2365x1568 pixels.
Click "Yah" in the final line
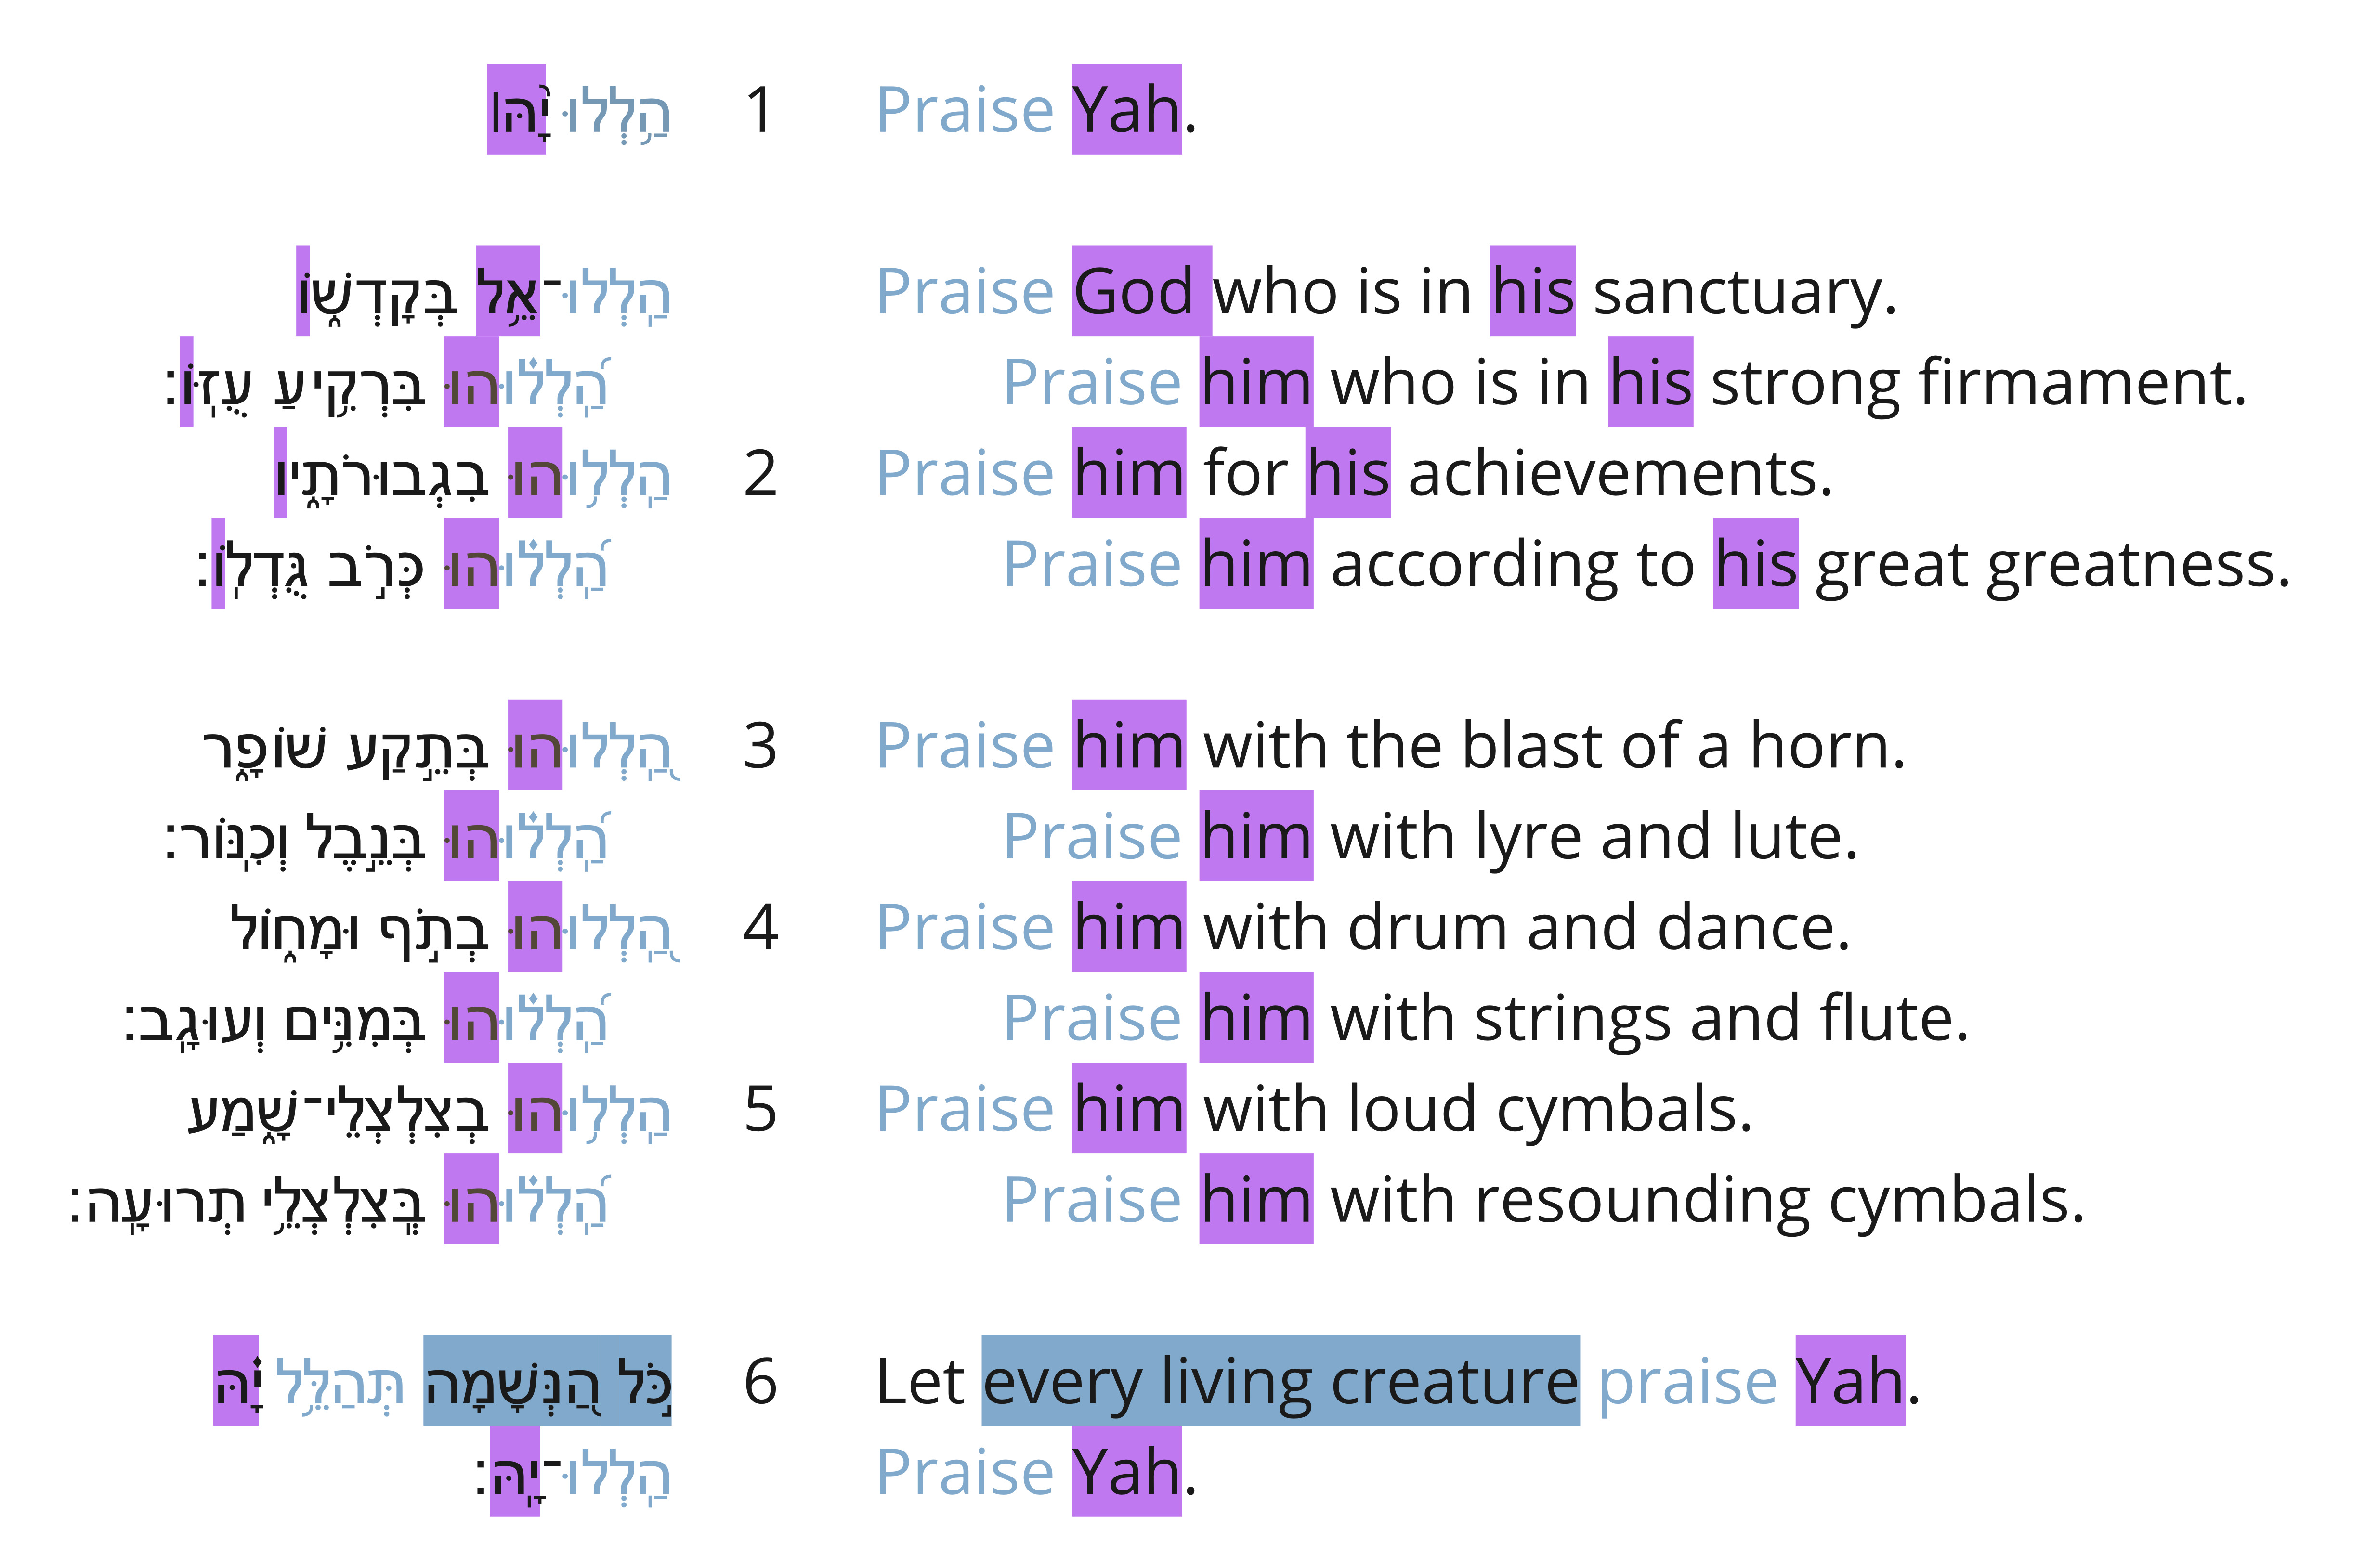1126,1471
